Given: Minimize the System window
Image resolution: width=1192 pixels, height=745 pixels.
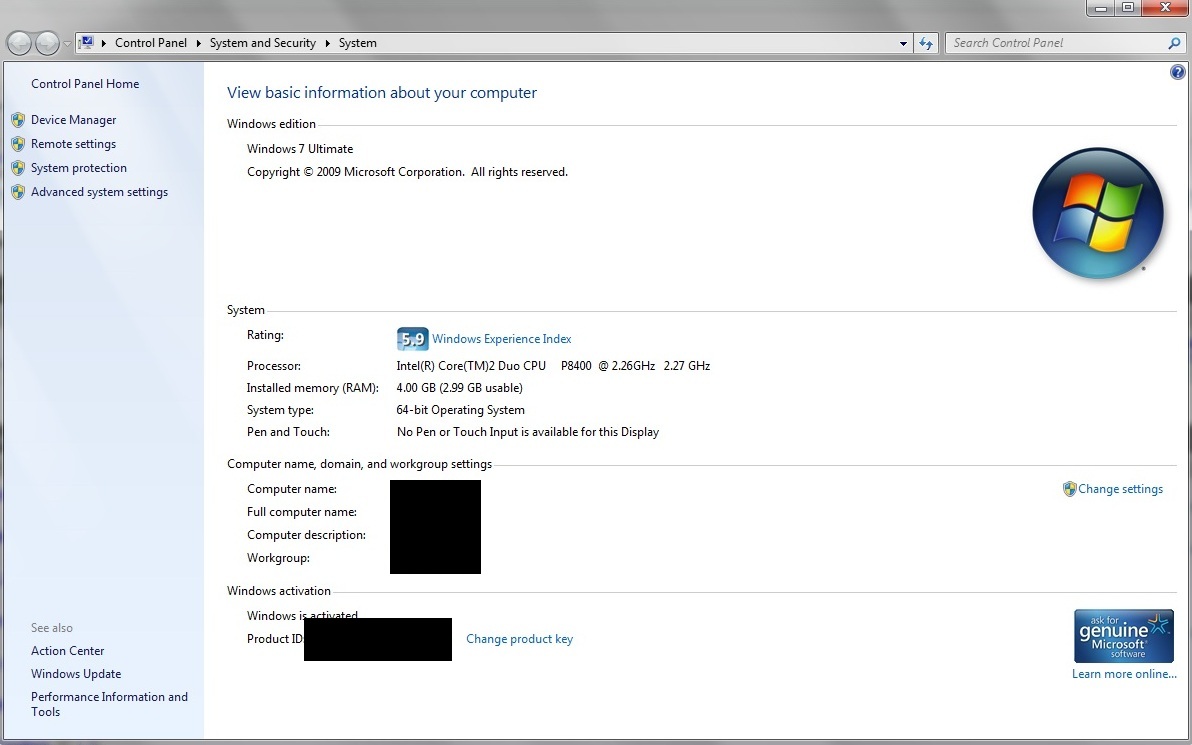Looking at the screenshot, I should point(1101,8).
